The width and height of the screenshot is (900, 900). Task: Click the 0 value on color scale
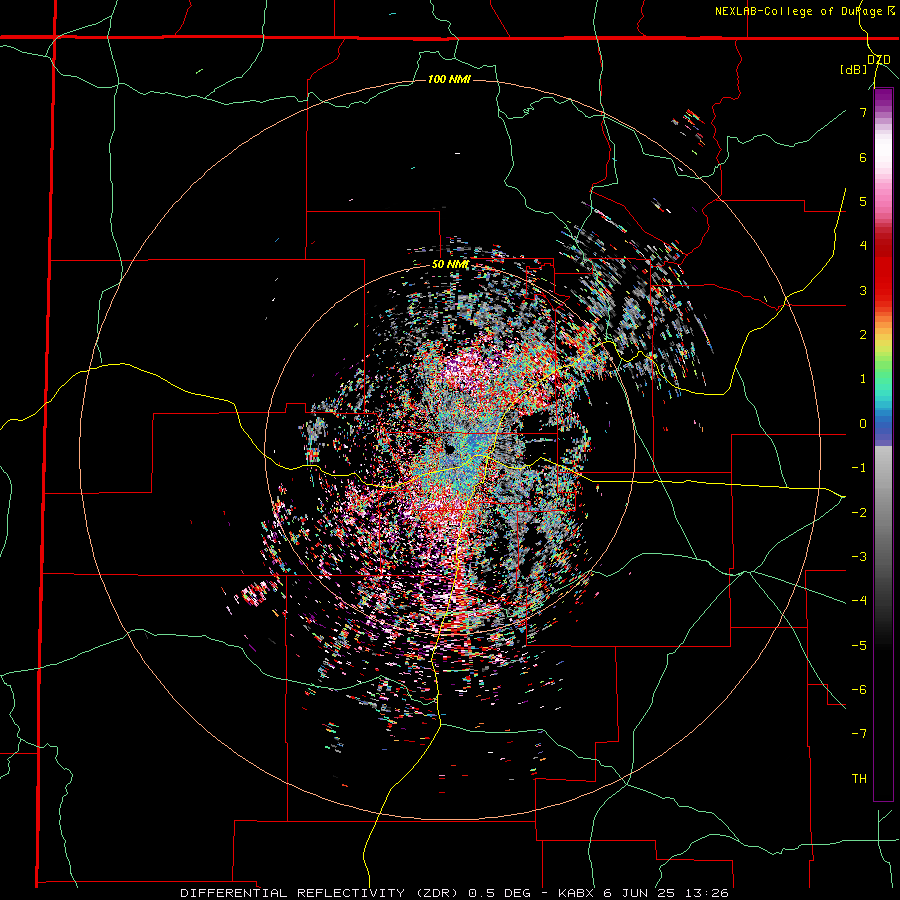coord(863,424)
